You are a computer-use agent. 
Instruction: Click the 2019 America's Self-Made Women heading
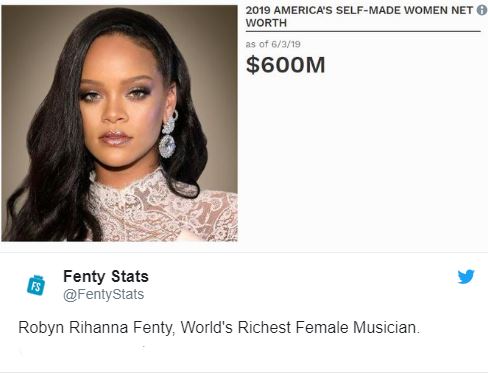(x=359, y=17)
